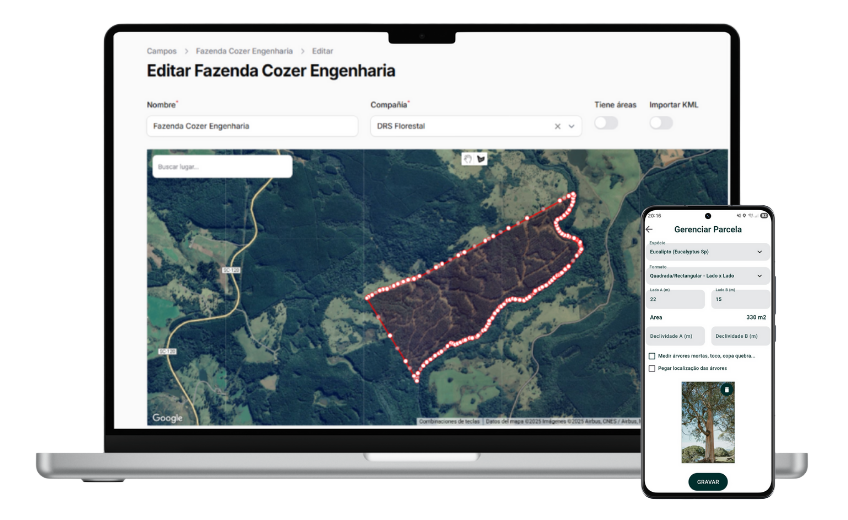
Task: Tap the back arrow in Gerenciar Parcela
Action: (649, 229)
